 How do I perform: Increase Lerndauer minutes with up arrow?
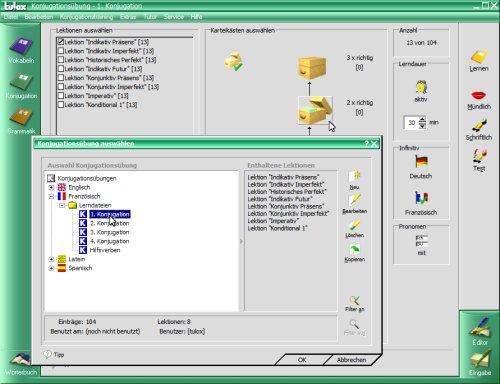point(422,120)
